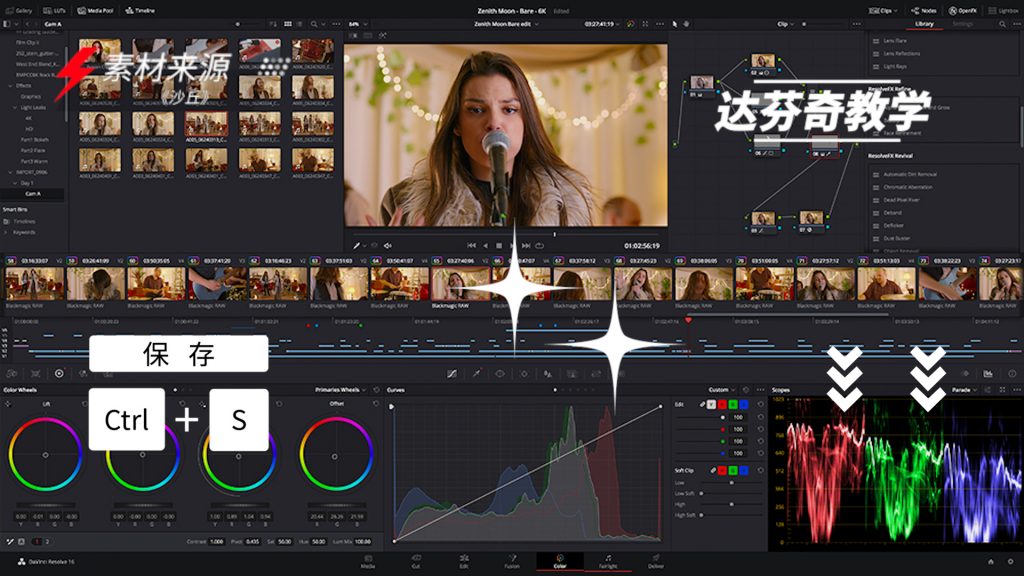1024x576 pixels.
Task: Open the Gallery panel
Action: (19, 10)
